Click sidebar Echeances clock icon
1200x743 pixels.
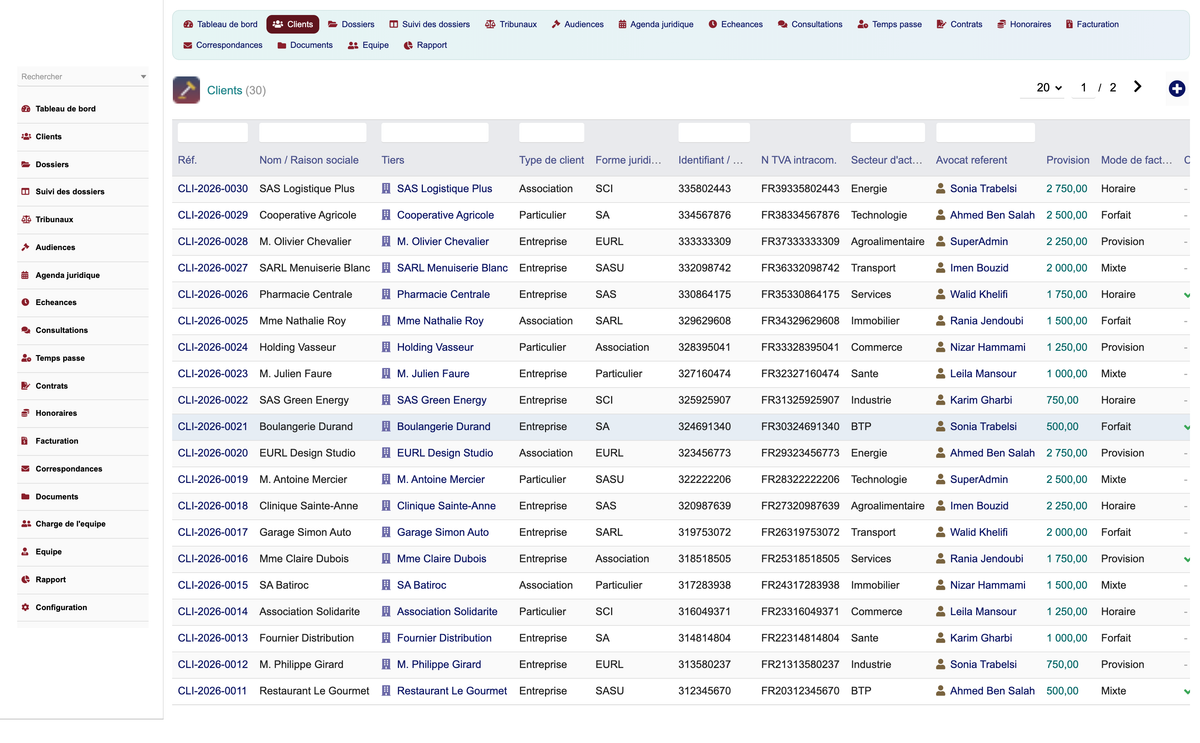point(26,302)
